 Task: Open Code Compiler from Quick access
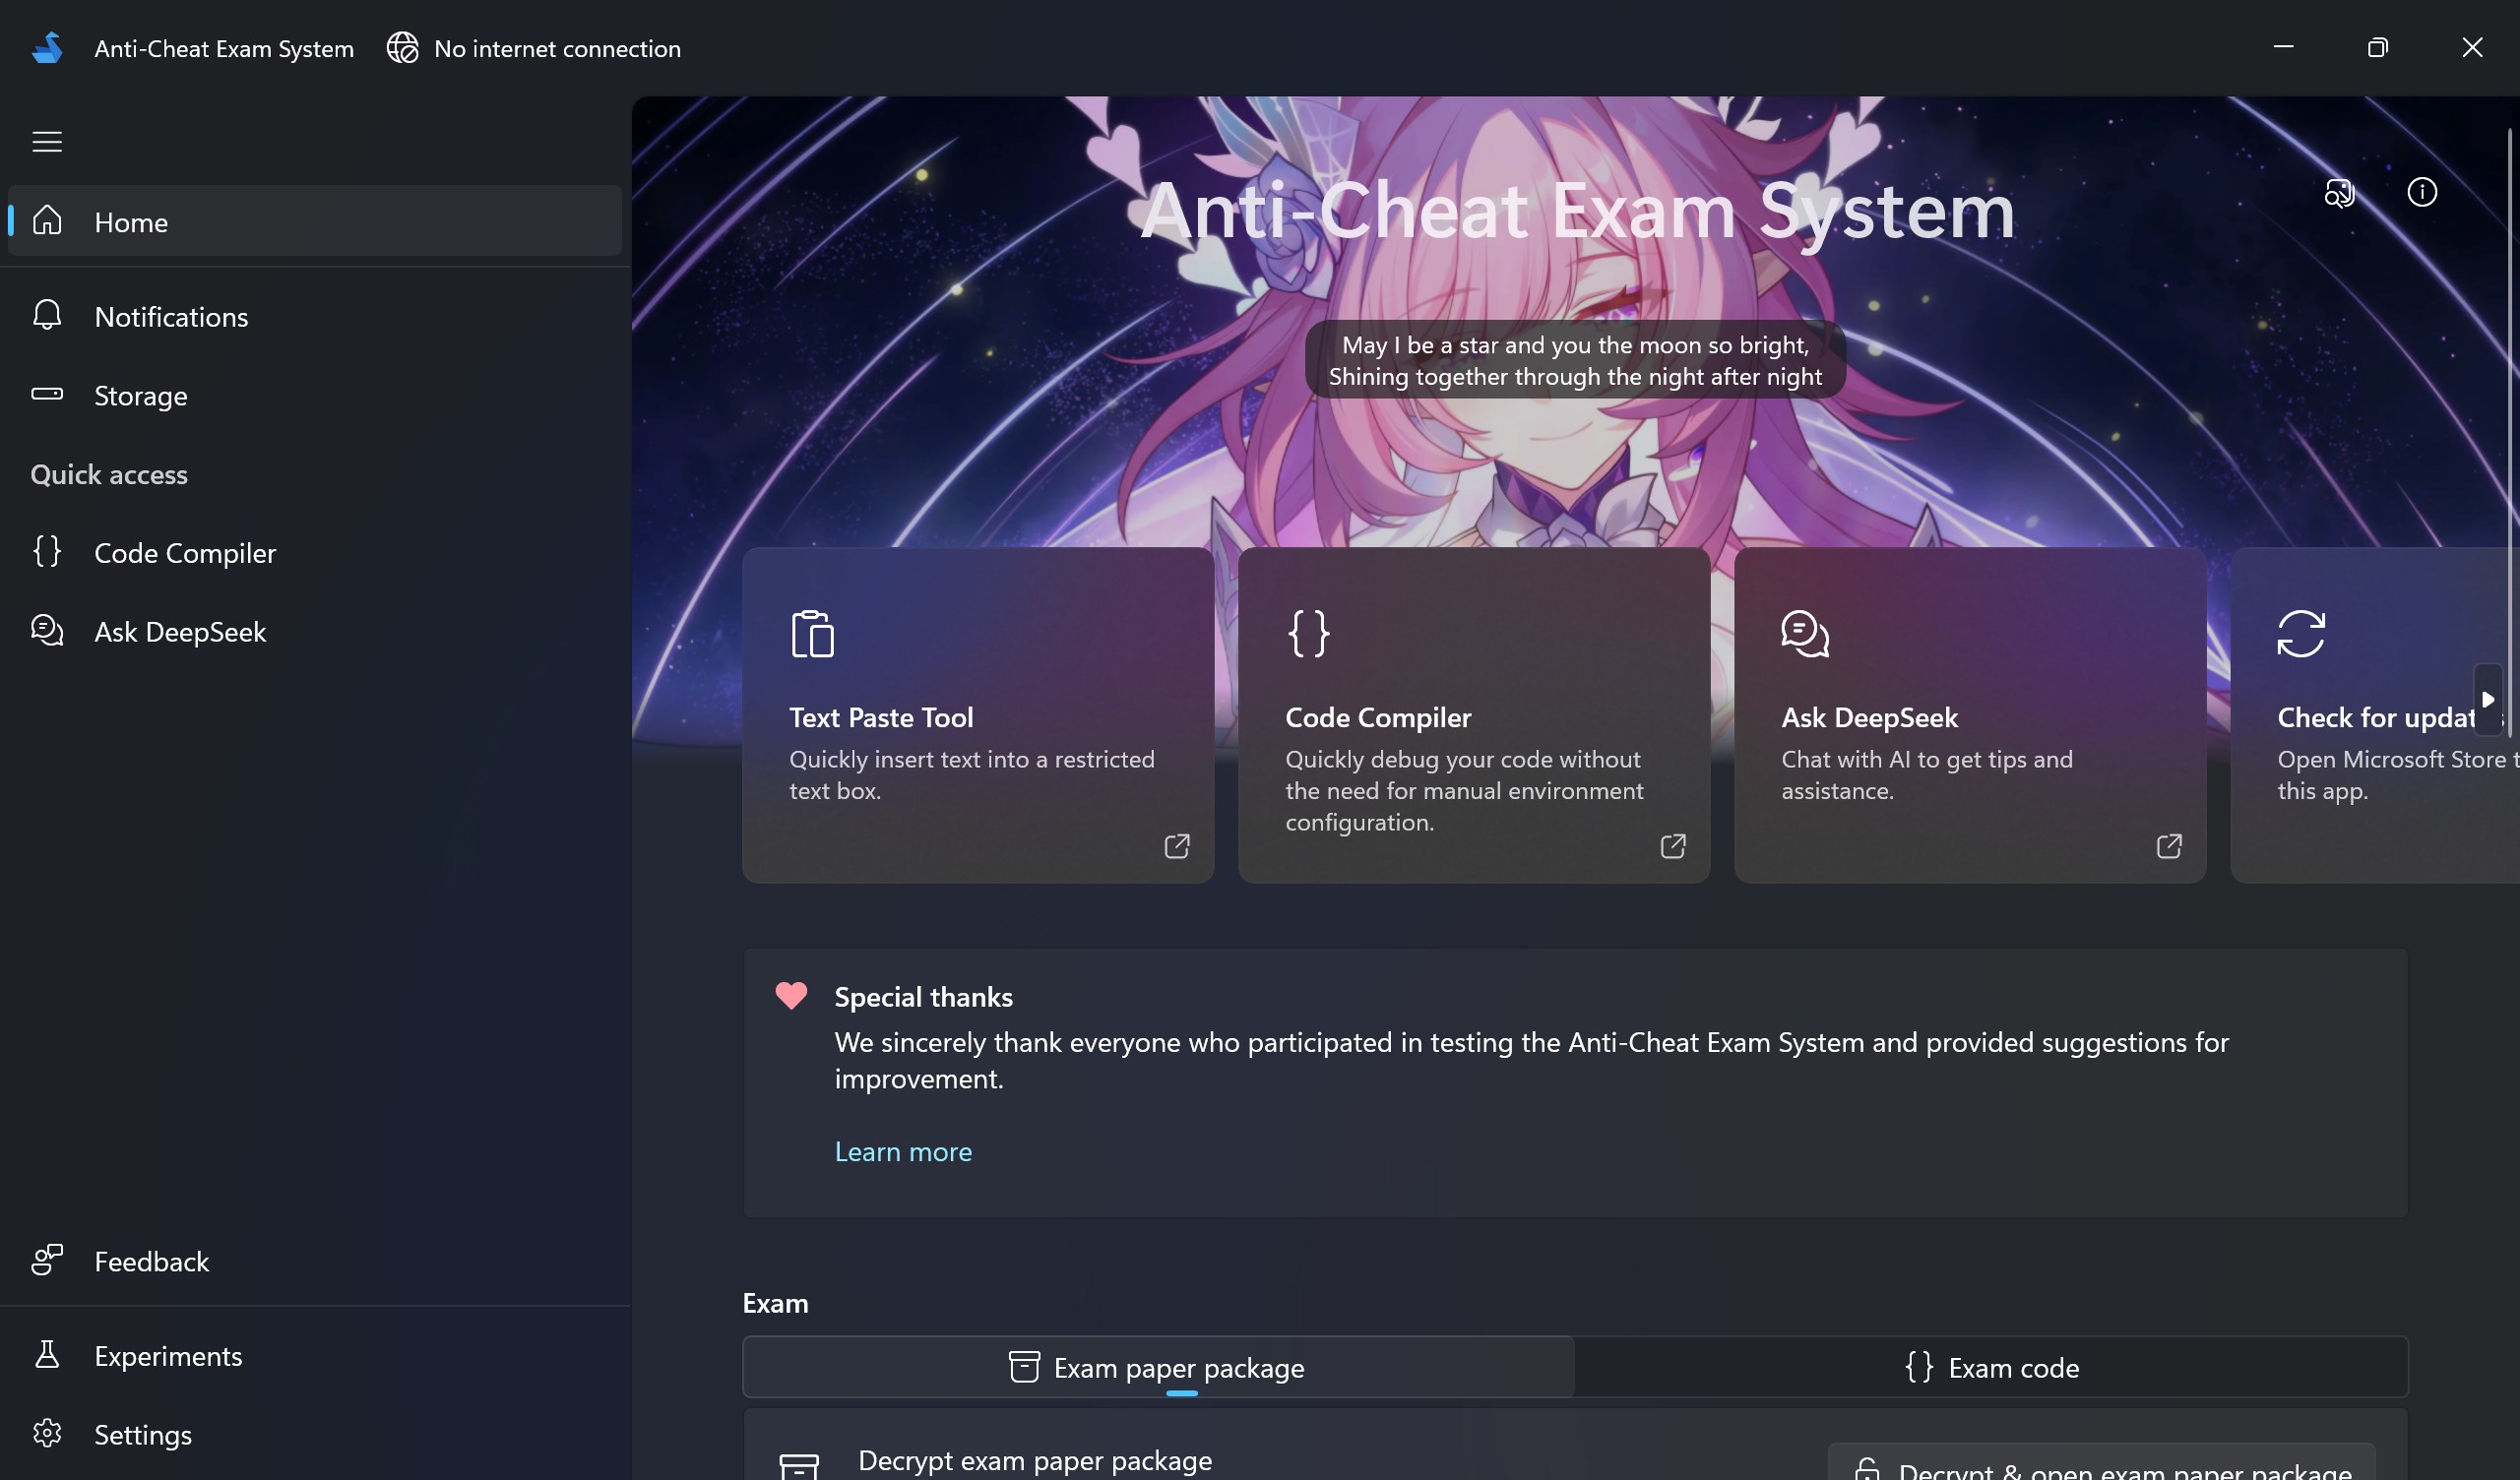click(184, 553)
